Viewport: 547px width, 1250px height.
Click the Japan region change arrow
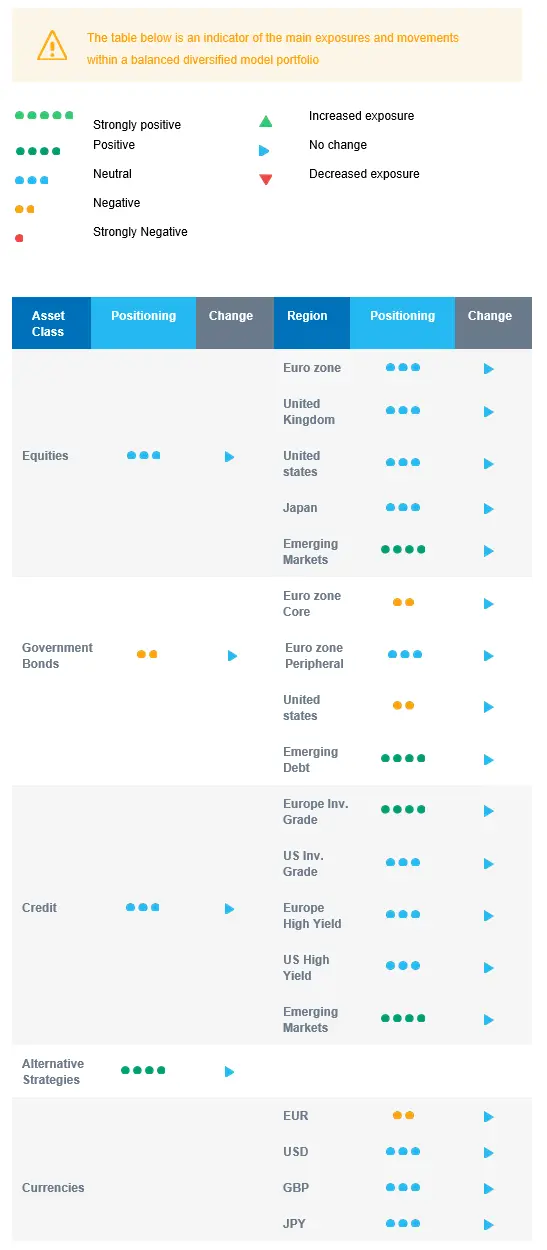point(489,509)
